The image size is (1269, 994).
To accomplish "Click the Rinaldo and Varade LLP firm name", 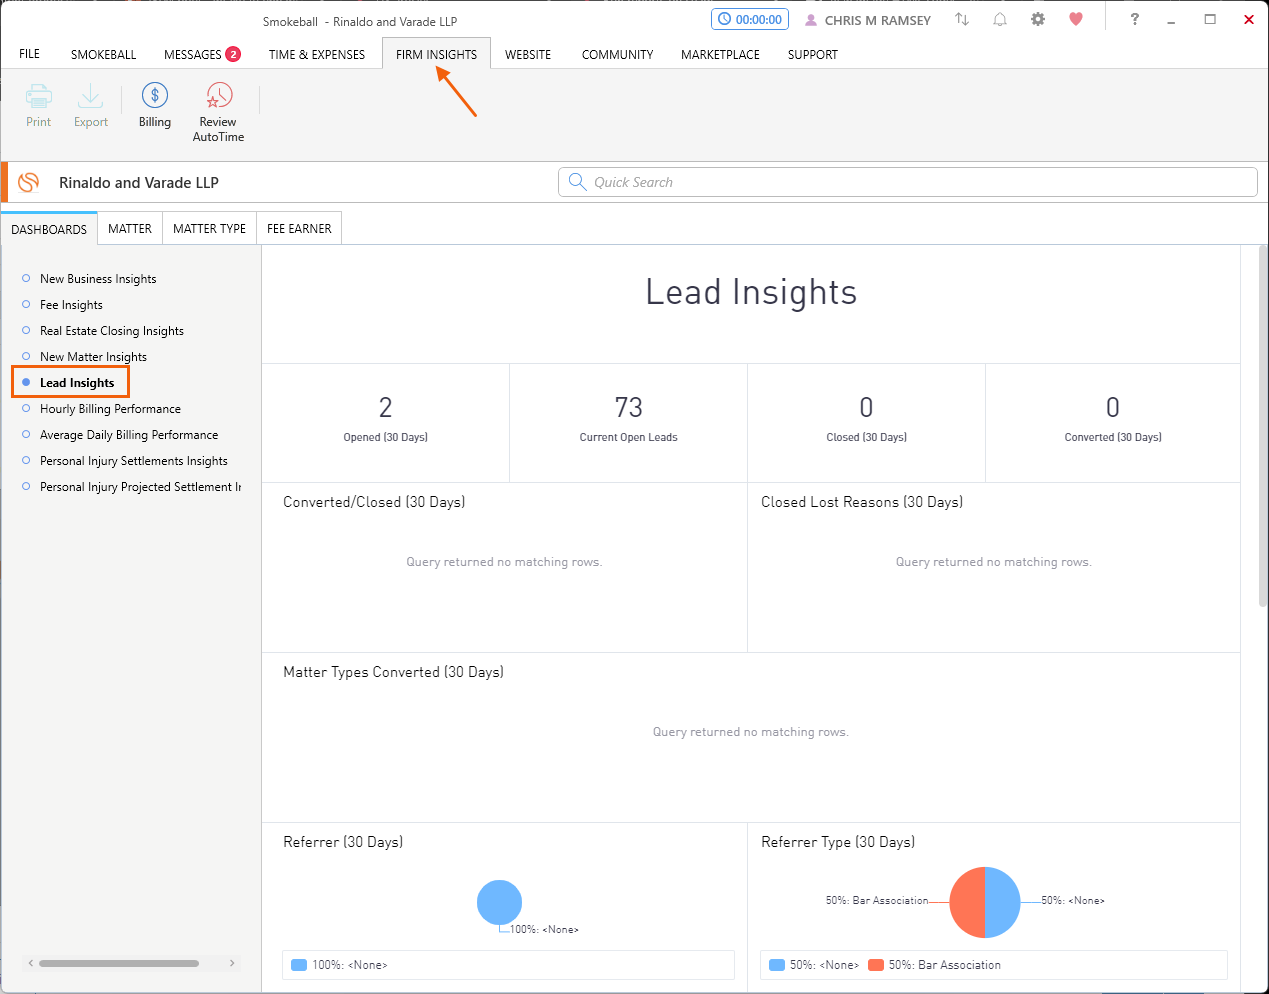I will coord(139,183).
